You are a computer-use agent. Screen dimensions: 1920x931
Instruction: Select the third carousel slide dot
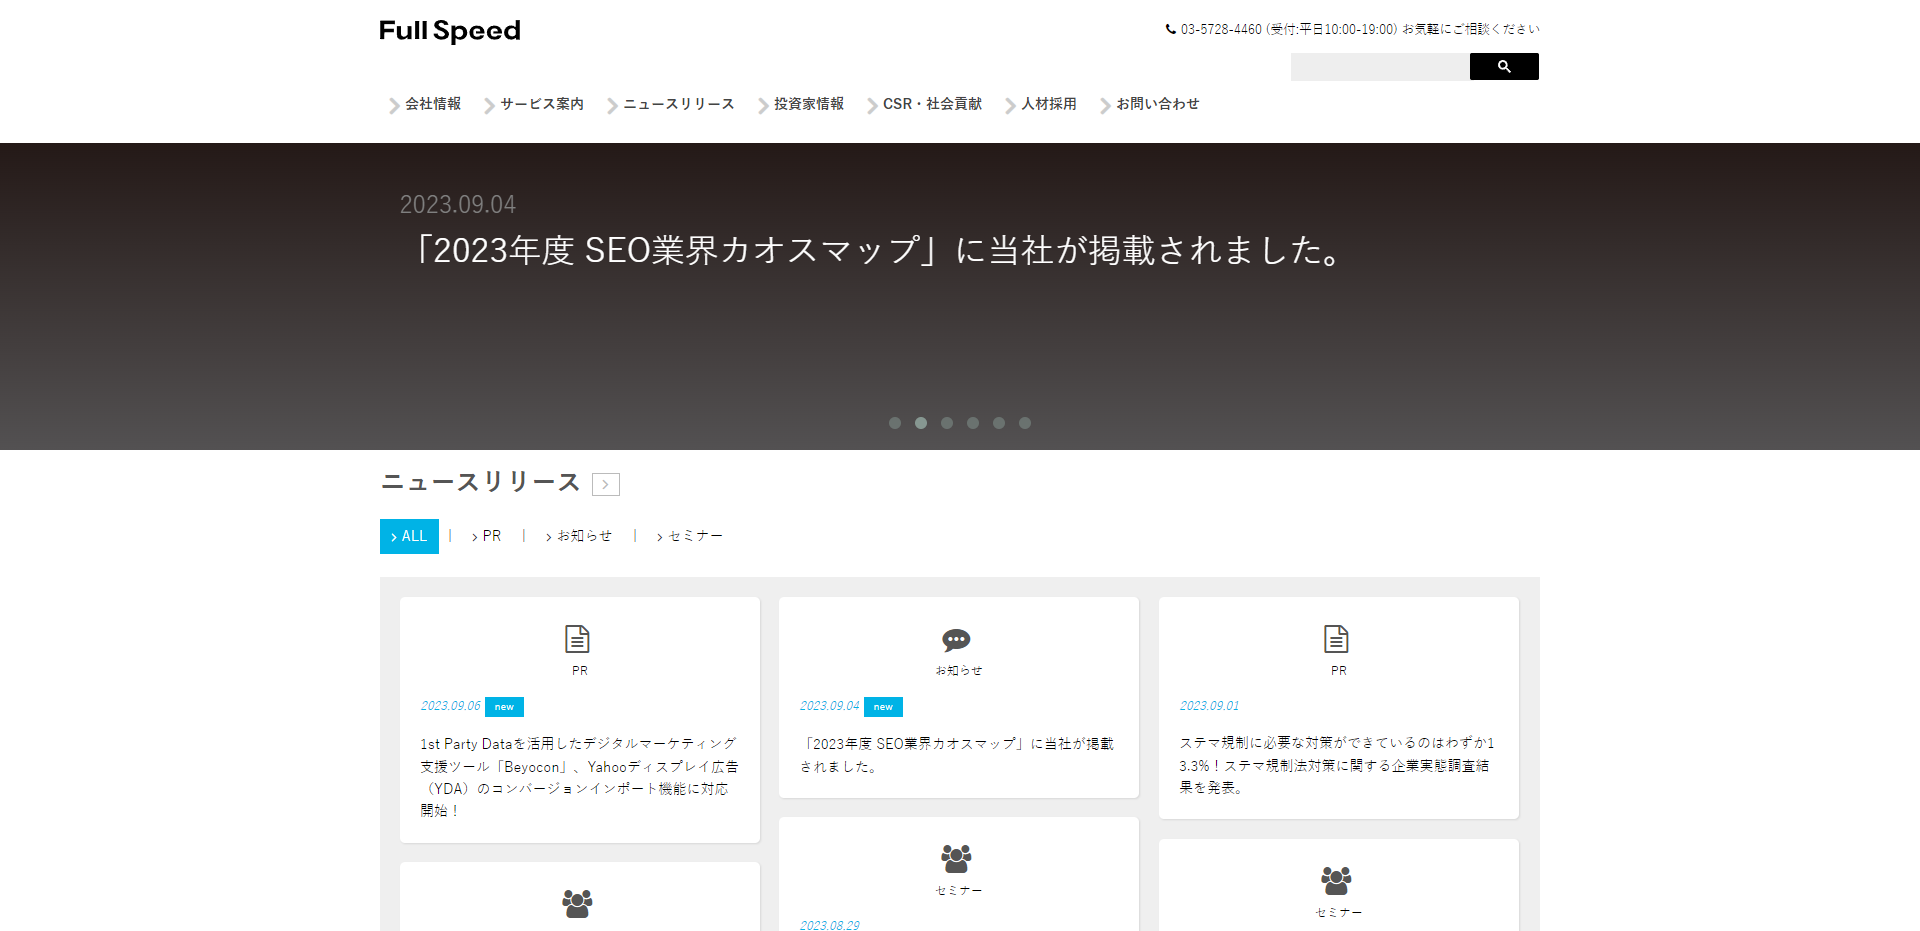click(947, 423)
